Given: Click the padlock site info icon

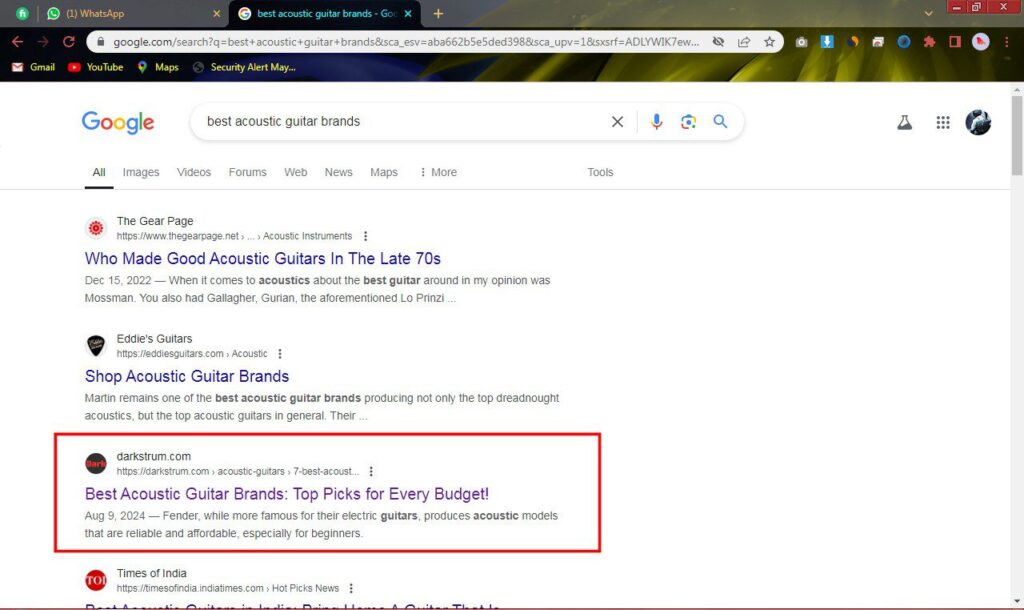Looking at the screenshot, I should click(x=100, y=42).
